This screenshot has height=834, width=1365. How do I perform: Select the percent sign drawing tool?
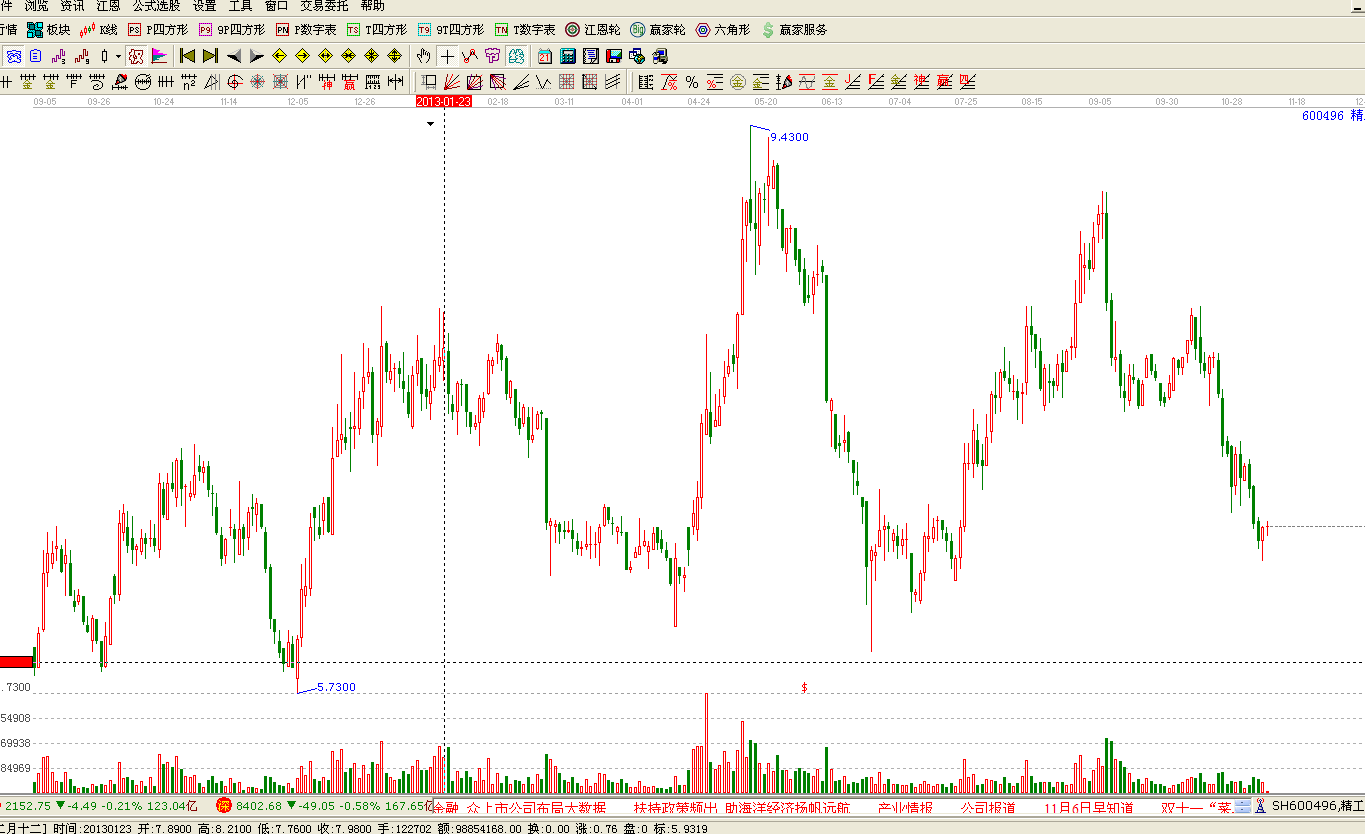coord(691,82)
